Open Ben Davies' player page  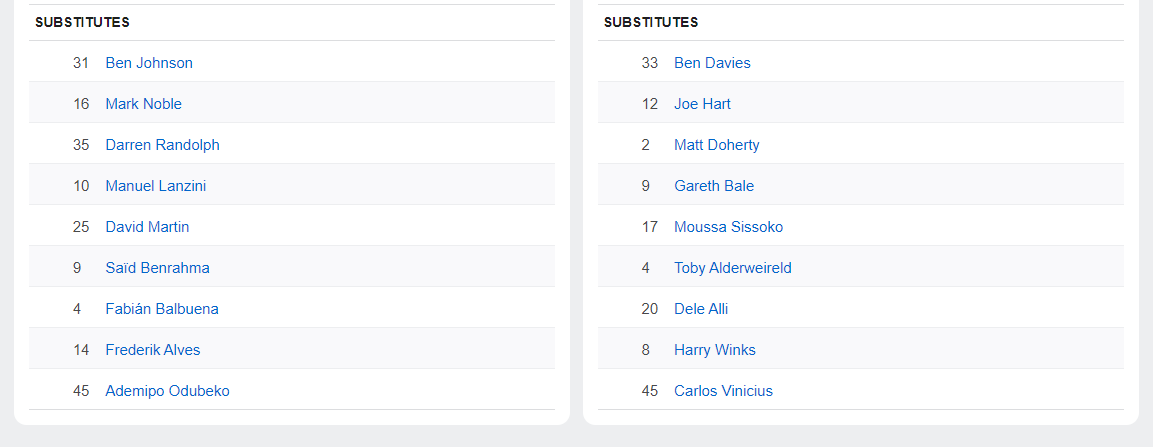tap(712, 63)
